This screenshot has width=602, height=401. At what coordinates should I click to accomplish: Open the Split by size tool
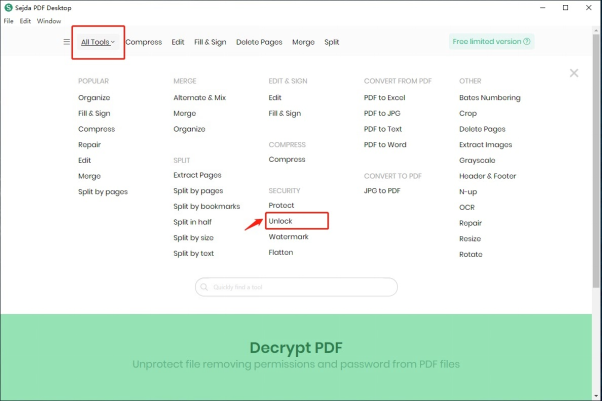click(193, 238)
